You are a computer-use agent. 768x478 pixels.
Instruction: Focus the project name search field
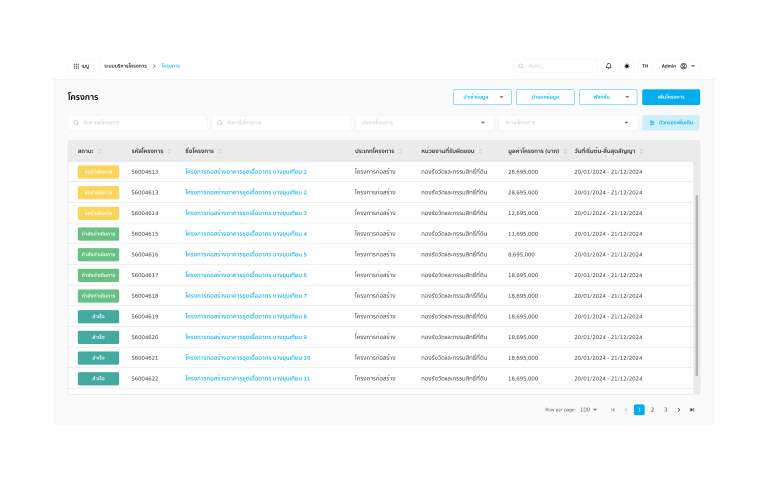281,123
